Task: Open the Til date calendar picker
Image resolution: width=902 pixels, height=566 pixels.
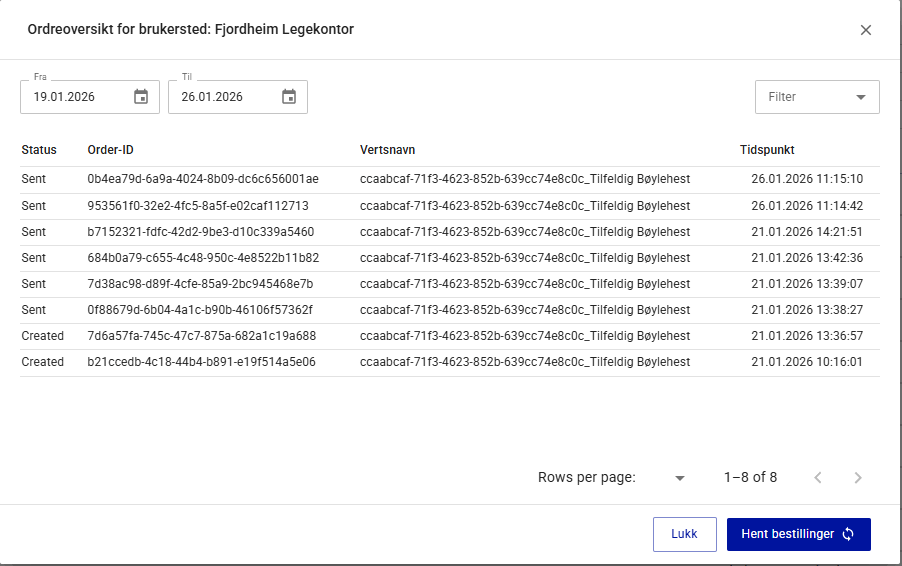Action: tap(289, 97)
